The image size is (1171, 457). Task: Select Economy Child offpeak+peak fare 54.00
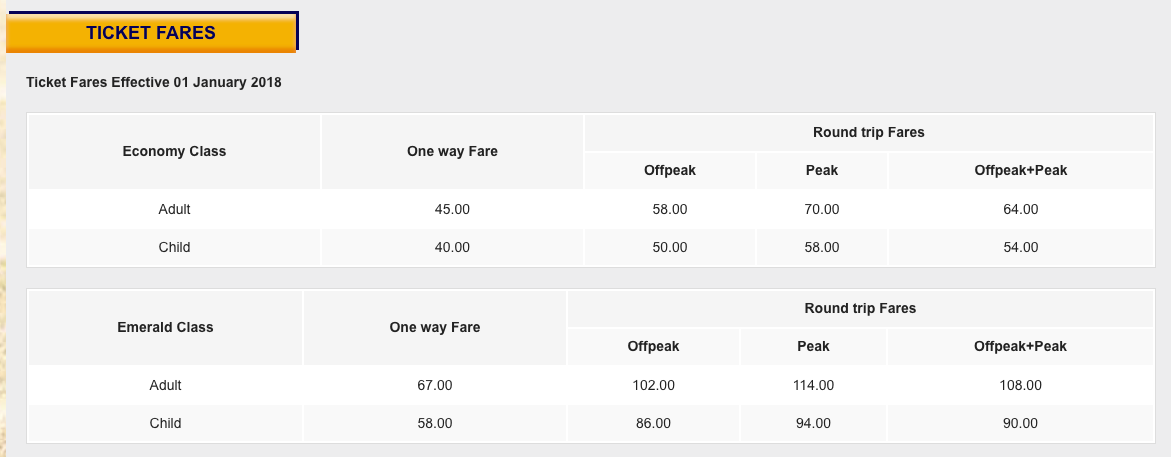tap(1020, 248)
